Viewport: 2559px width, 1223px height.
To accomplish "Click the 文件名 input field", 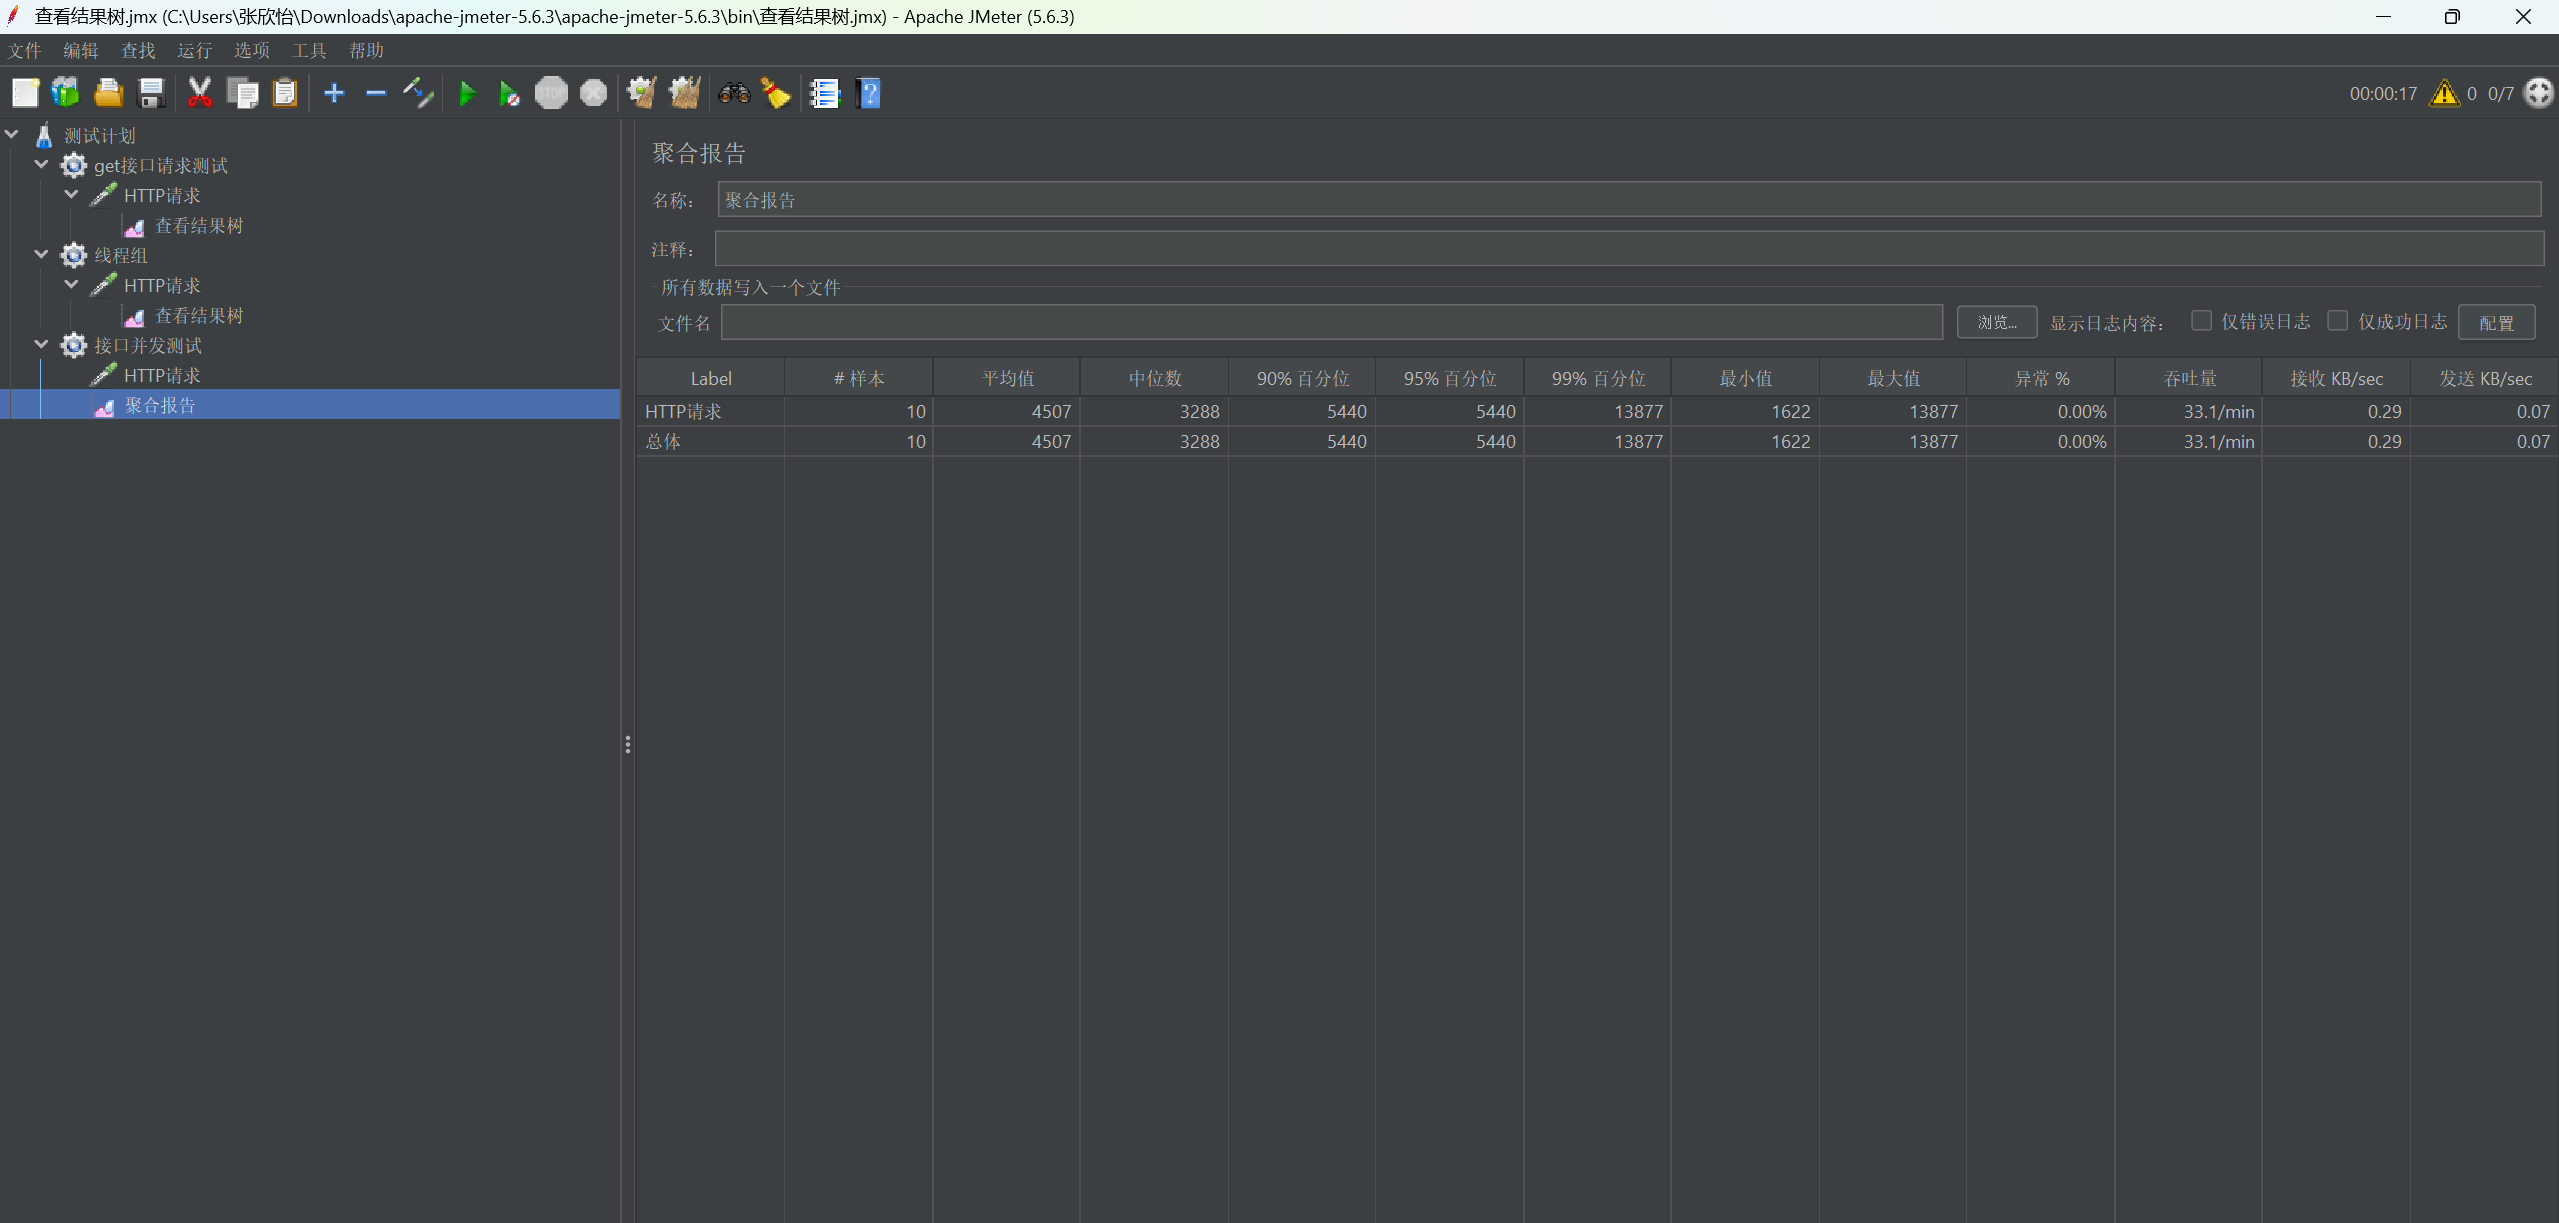I will (x=1330, y=322).
